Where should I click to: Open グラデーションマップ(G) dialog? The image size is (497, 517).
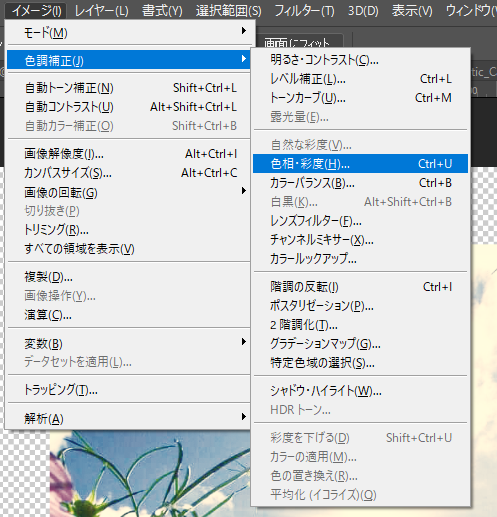click(x=360, y=344)
